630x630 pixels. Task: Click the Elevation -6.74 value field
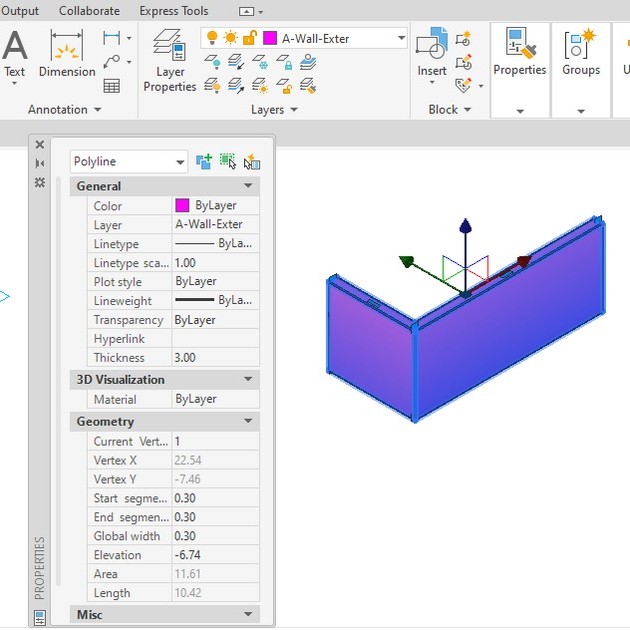(215, 555)
